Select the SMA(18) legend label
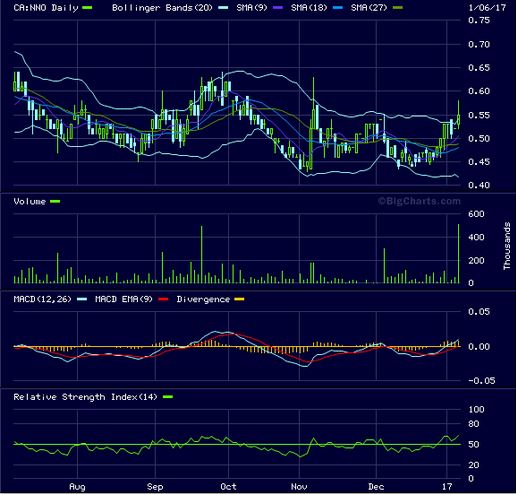This screenshot has width=516, height=494. point(309,8)
